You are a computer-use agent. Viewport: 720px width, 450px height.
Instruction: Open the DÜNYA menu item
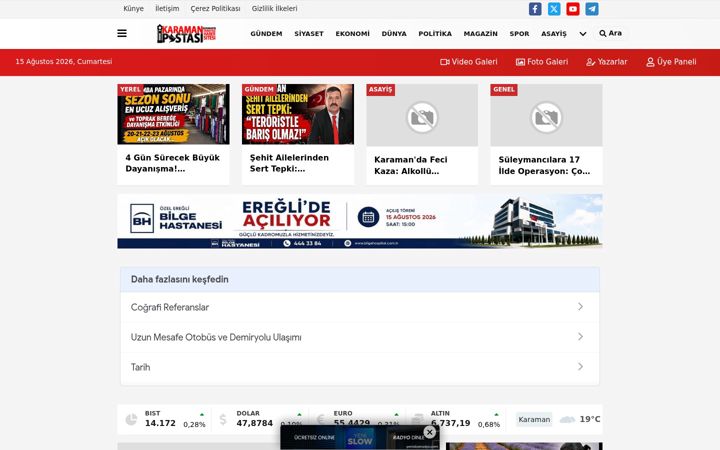click(394, 34)
